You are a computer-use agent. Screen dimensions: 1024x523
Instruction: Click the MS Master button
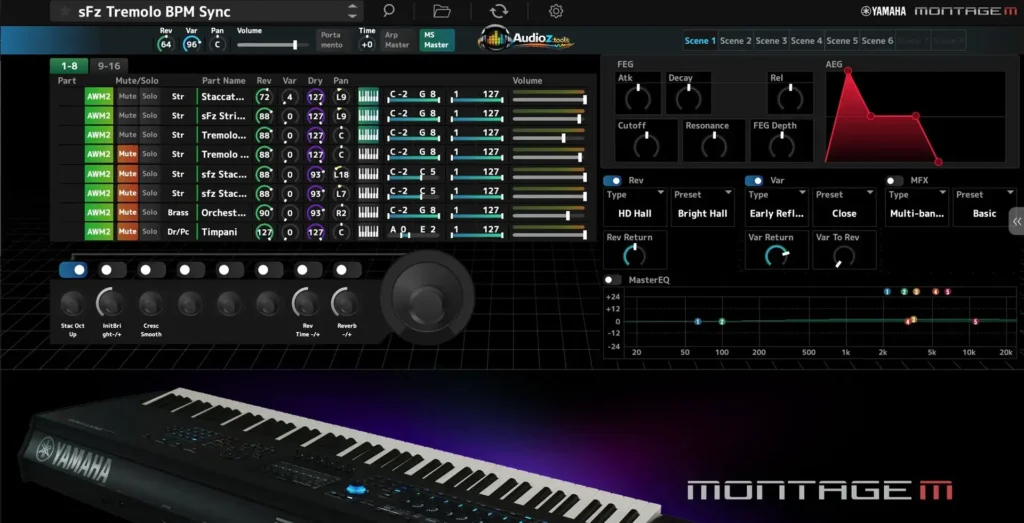point(436,40)
